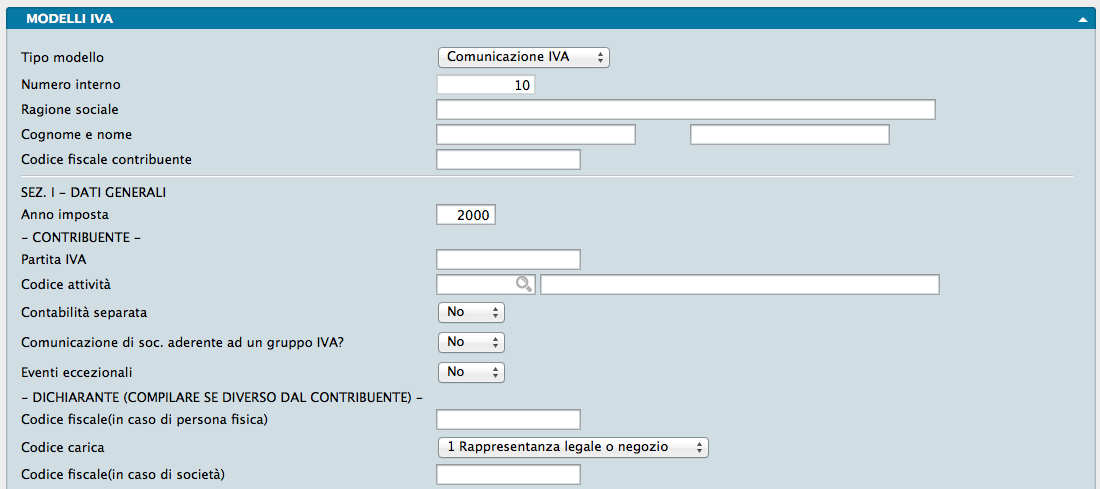Click the Codice attività code field
Viewport: 1100px width, 489px height.
[476, 285]
